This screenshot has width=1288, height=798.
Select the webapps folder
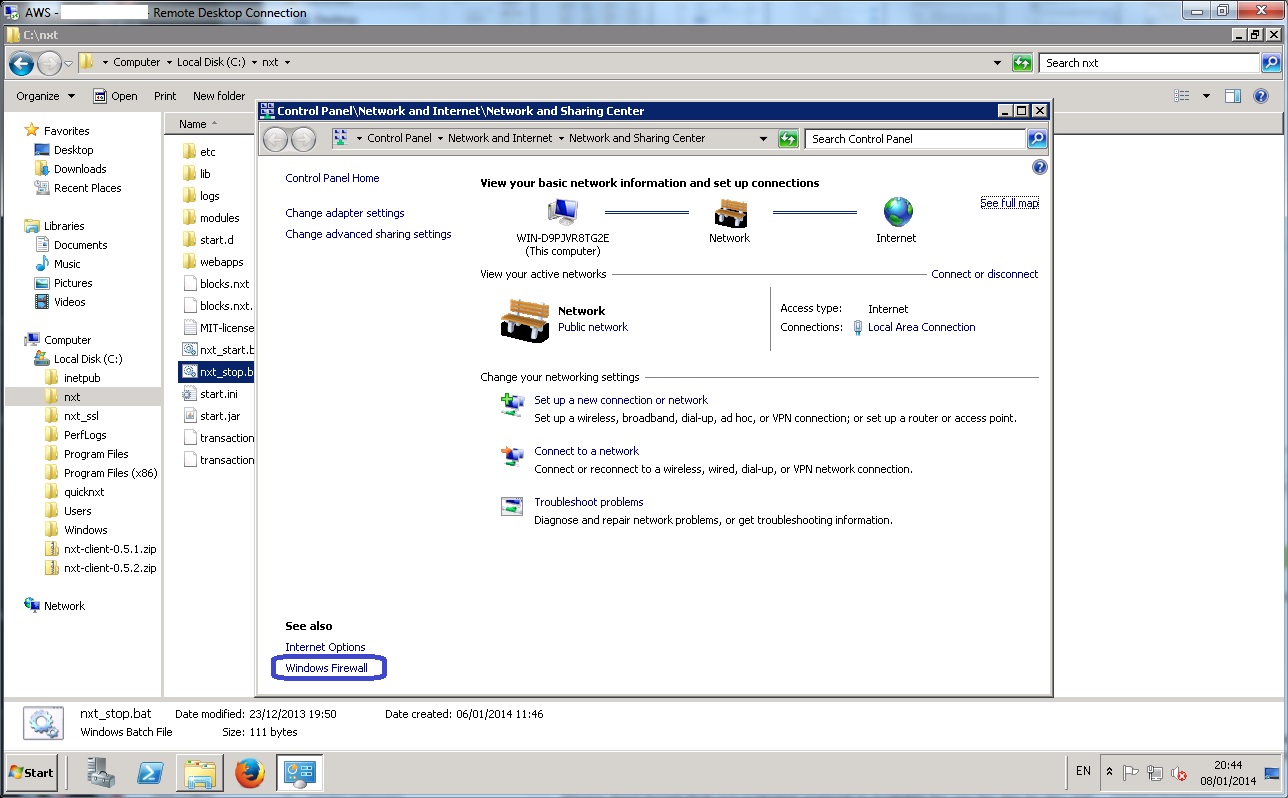click(x=221, y=262)
